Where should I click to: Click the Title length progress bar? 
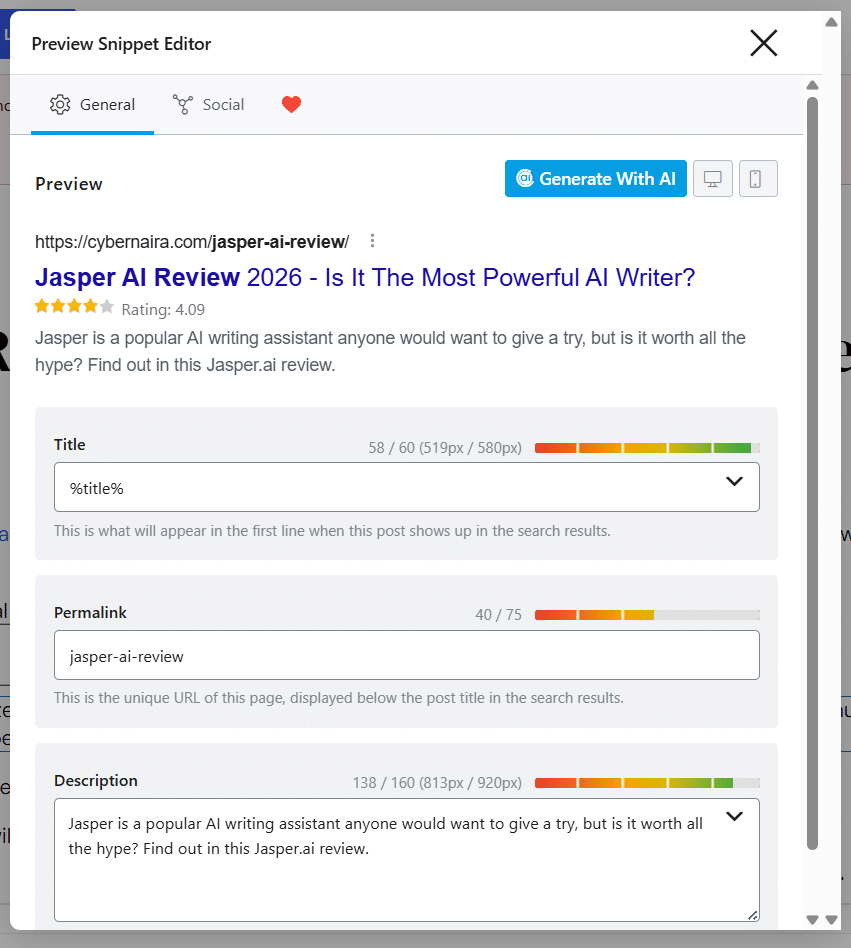tap(647, 448)
